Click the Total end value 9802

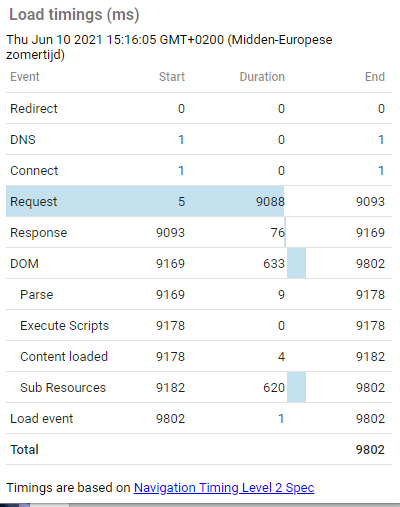pyautogui.click(x=370, y=450)
